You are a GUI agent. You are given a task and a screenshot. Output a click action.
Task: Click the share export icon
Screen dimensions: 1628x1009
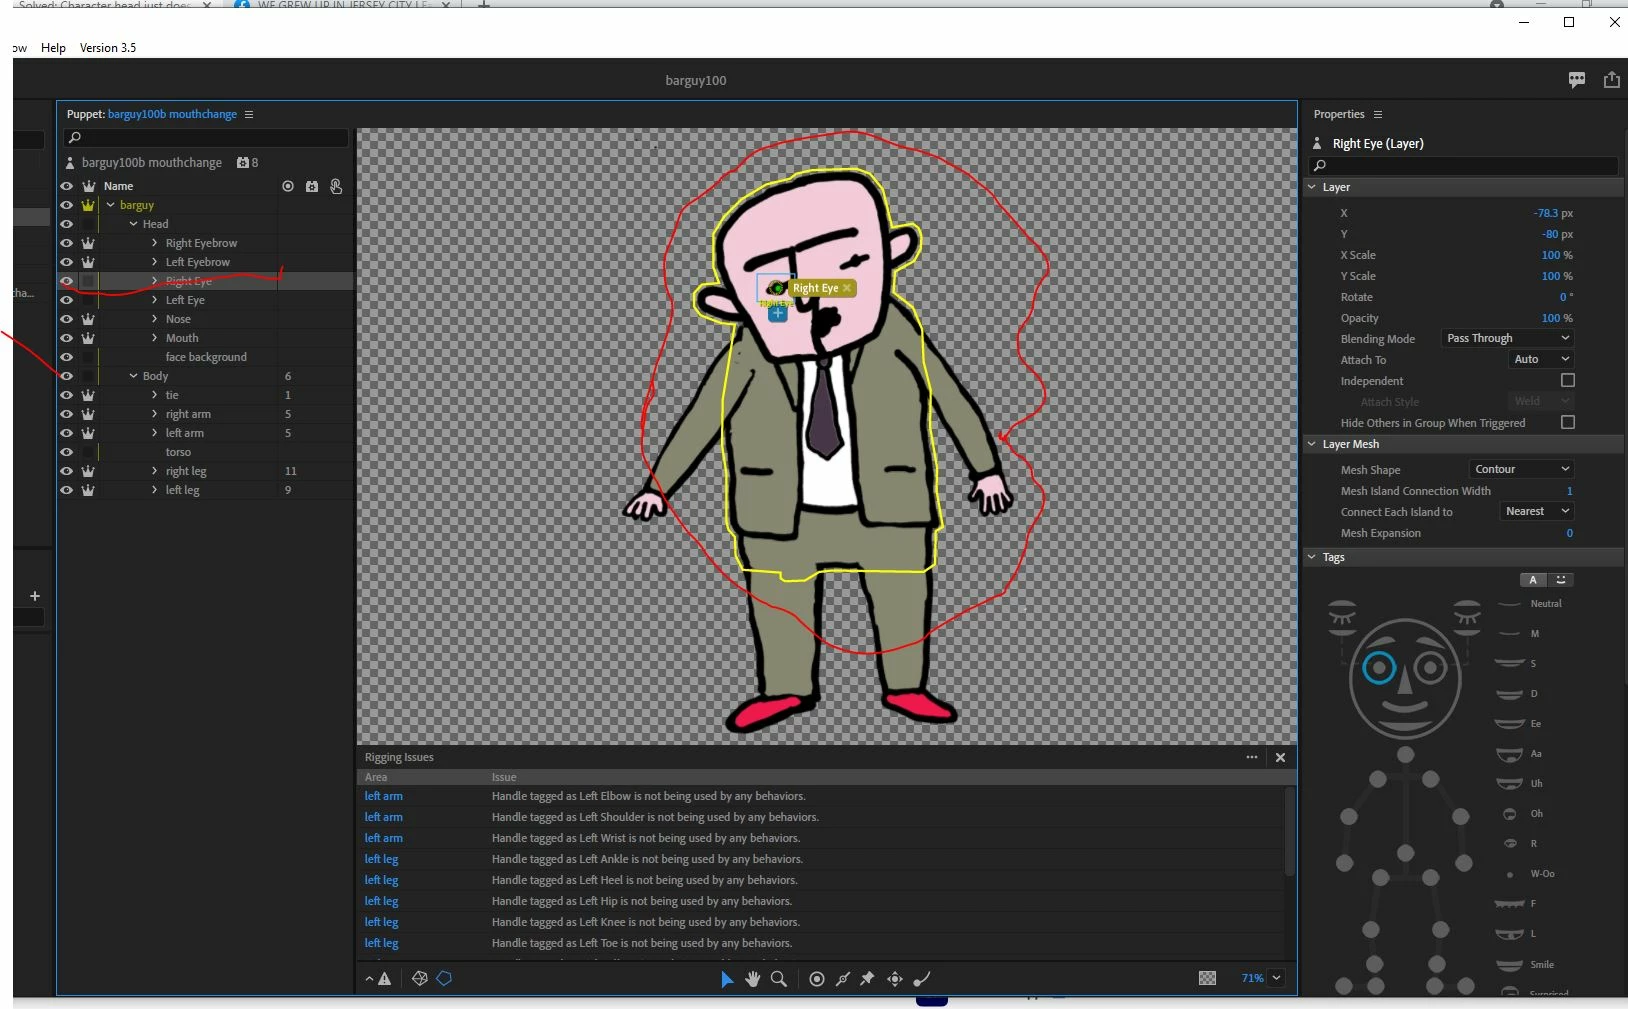point(1612,80)
